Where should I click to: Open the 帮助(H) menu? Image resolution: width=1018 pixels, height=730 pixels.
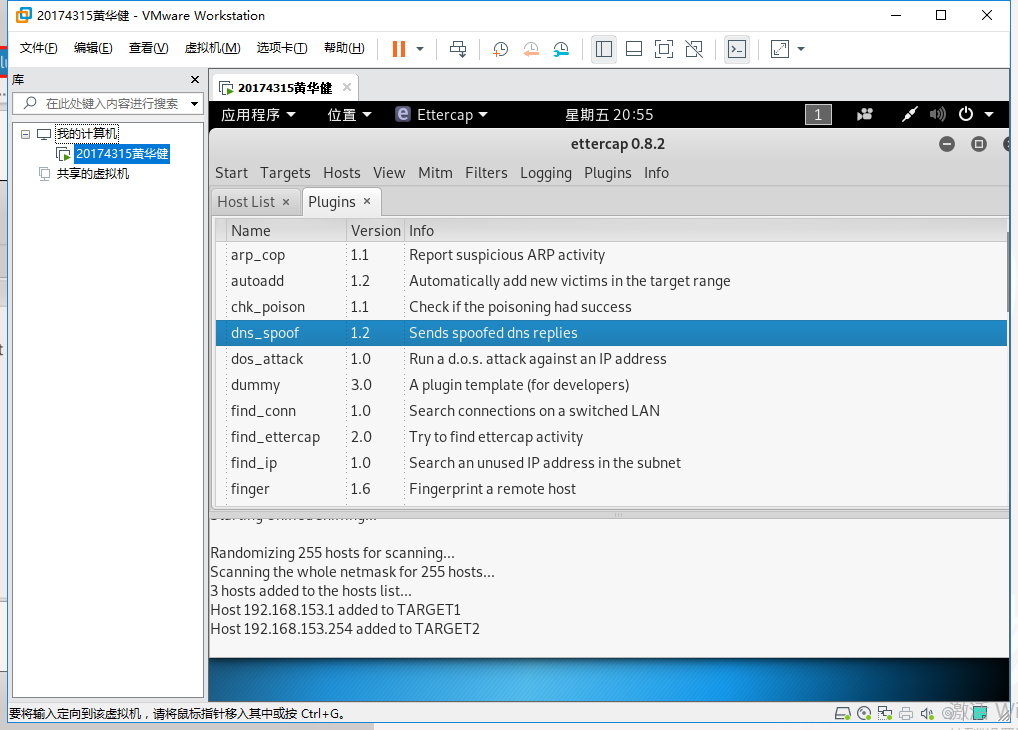344,48
